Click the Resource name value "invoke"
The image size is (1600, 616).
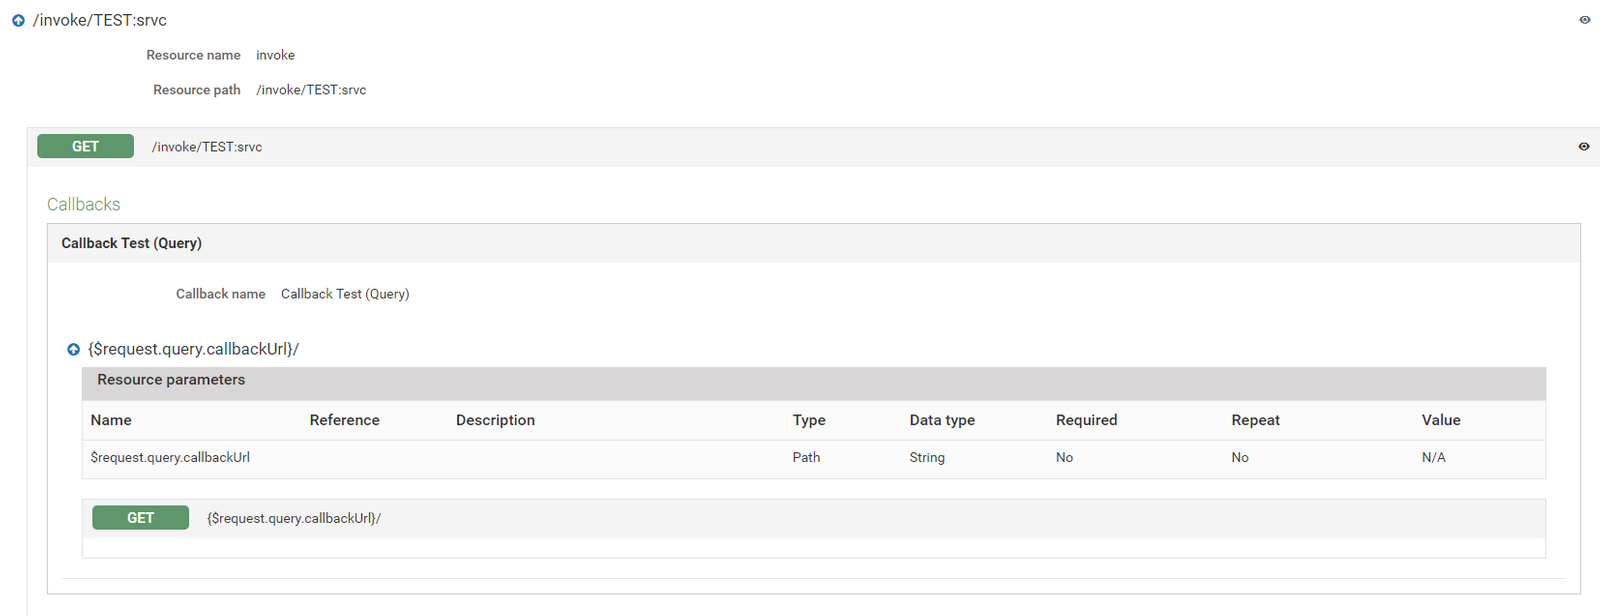point(275,55)
